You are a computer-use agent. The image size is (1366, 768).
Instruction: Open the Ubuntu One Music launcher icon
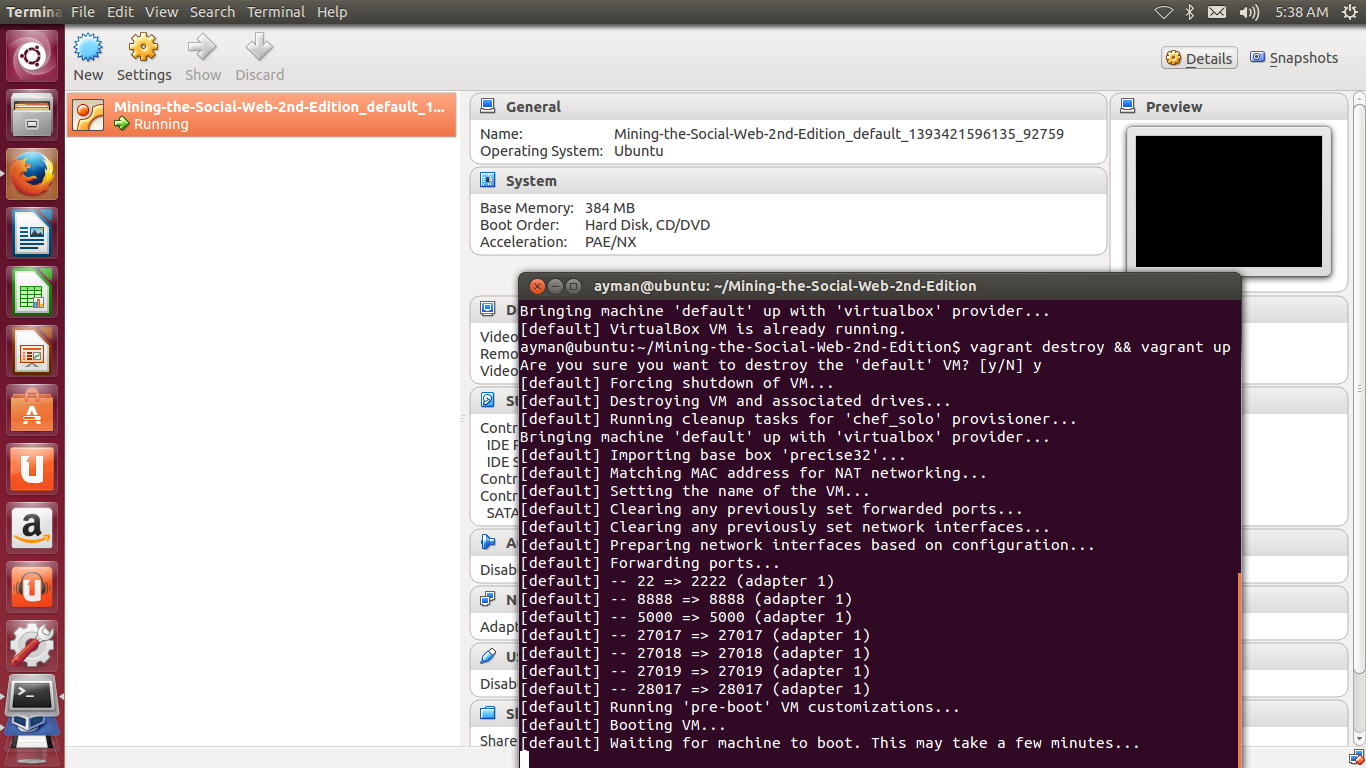pos(32,587)
